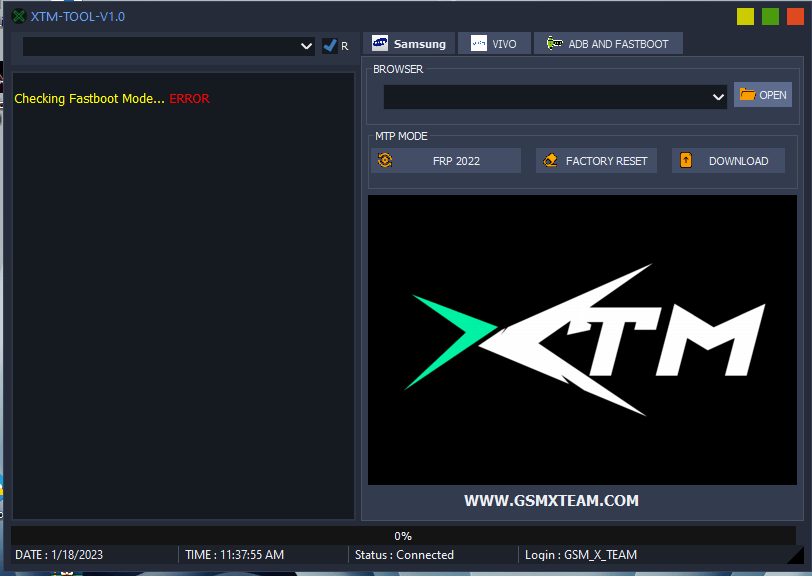Click the DATE : 1/18/2023 status entry
This screenshot has width=812, height=576.
pos(59,555)
